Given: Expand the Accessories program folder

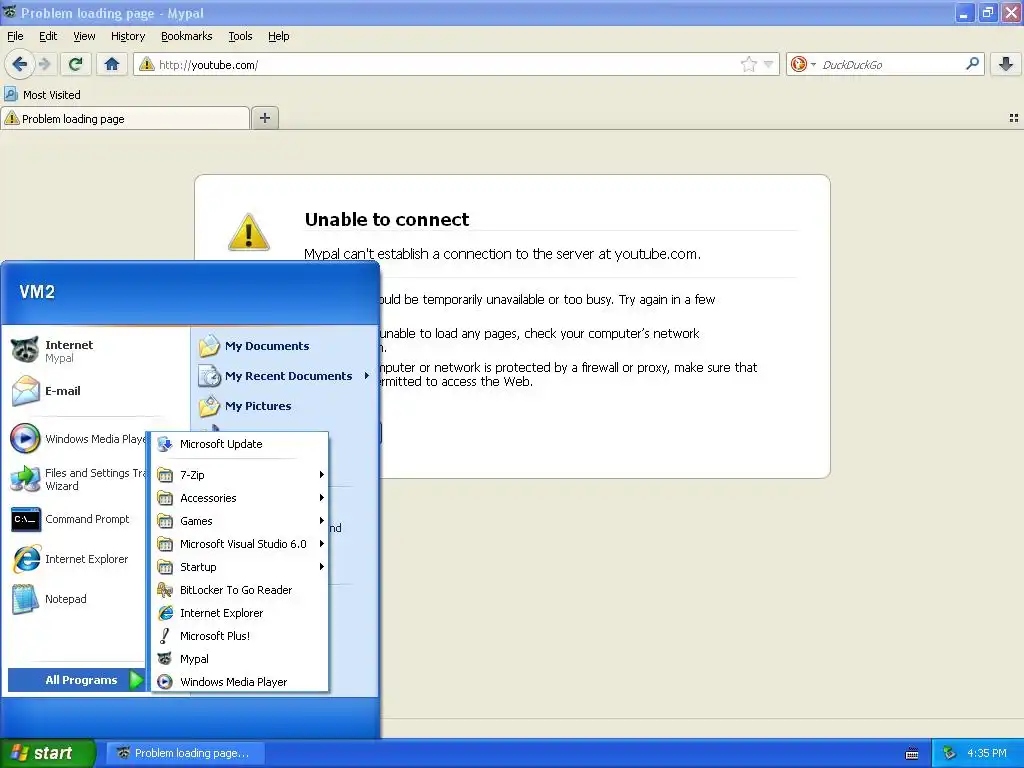Looking at the screenshot, I should point(240,498).
